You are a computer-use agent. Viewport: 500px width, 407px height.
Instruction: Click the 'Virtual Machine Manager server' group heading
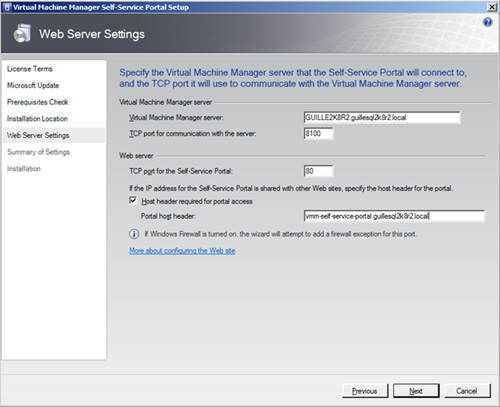166,102
